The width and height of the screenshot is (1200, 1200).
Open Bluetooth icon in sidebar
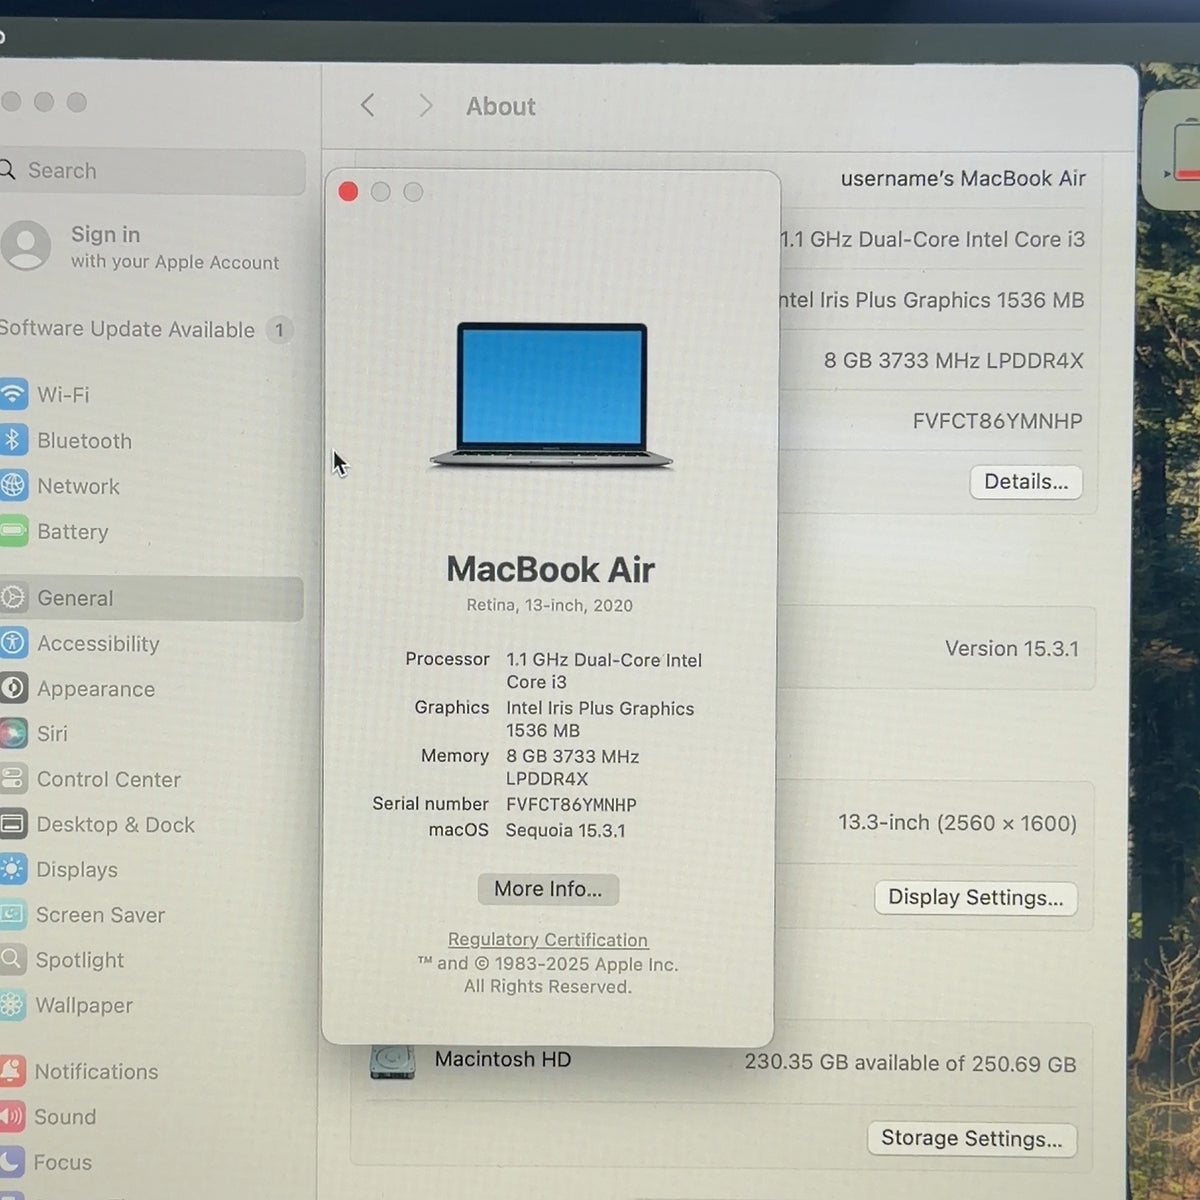(x=13, y=440)
